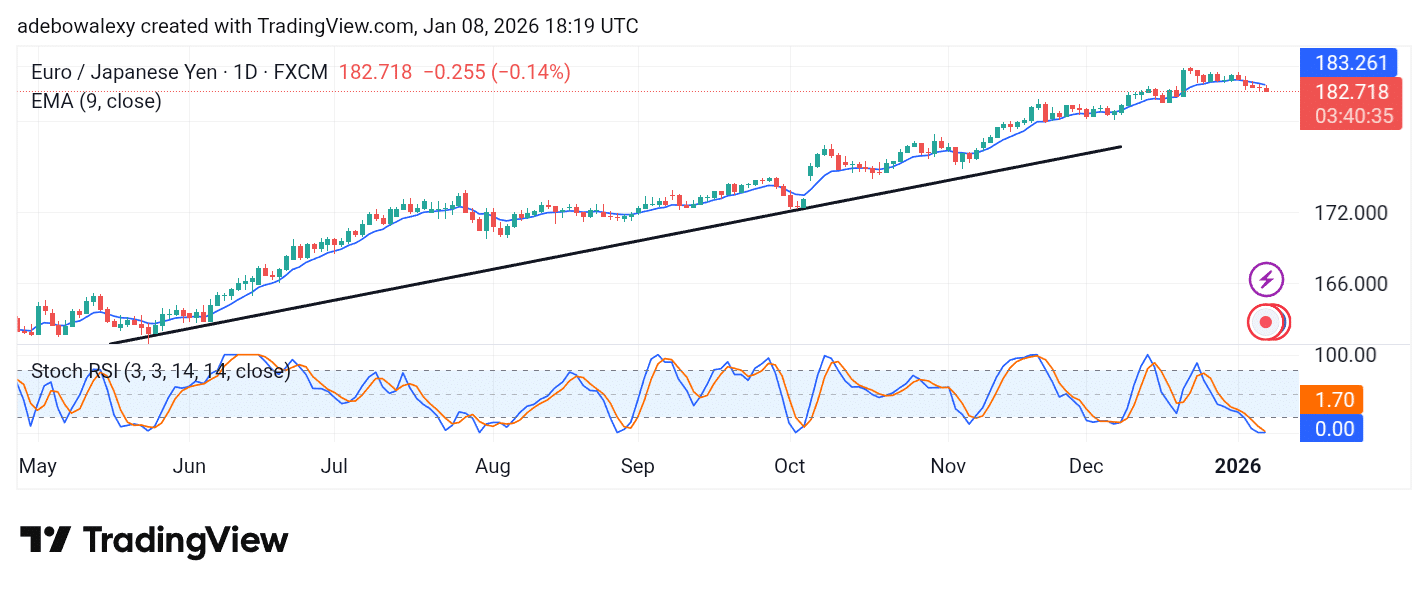Image resolution: width=1428 pixels, height=591 pixels.
Task: Click the May label on the time axis
Action: (39, 466)
